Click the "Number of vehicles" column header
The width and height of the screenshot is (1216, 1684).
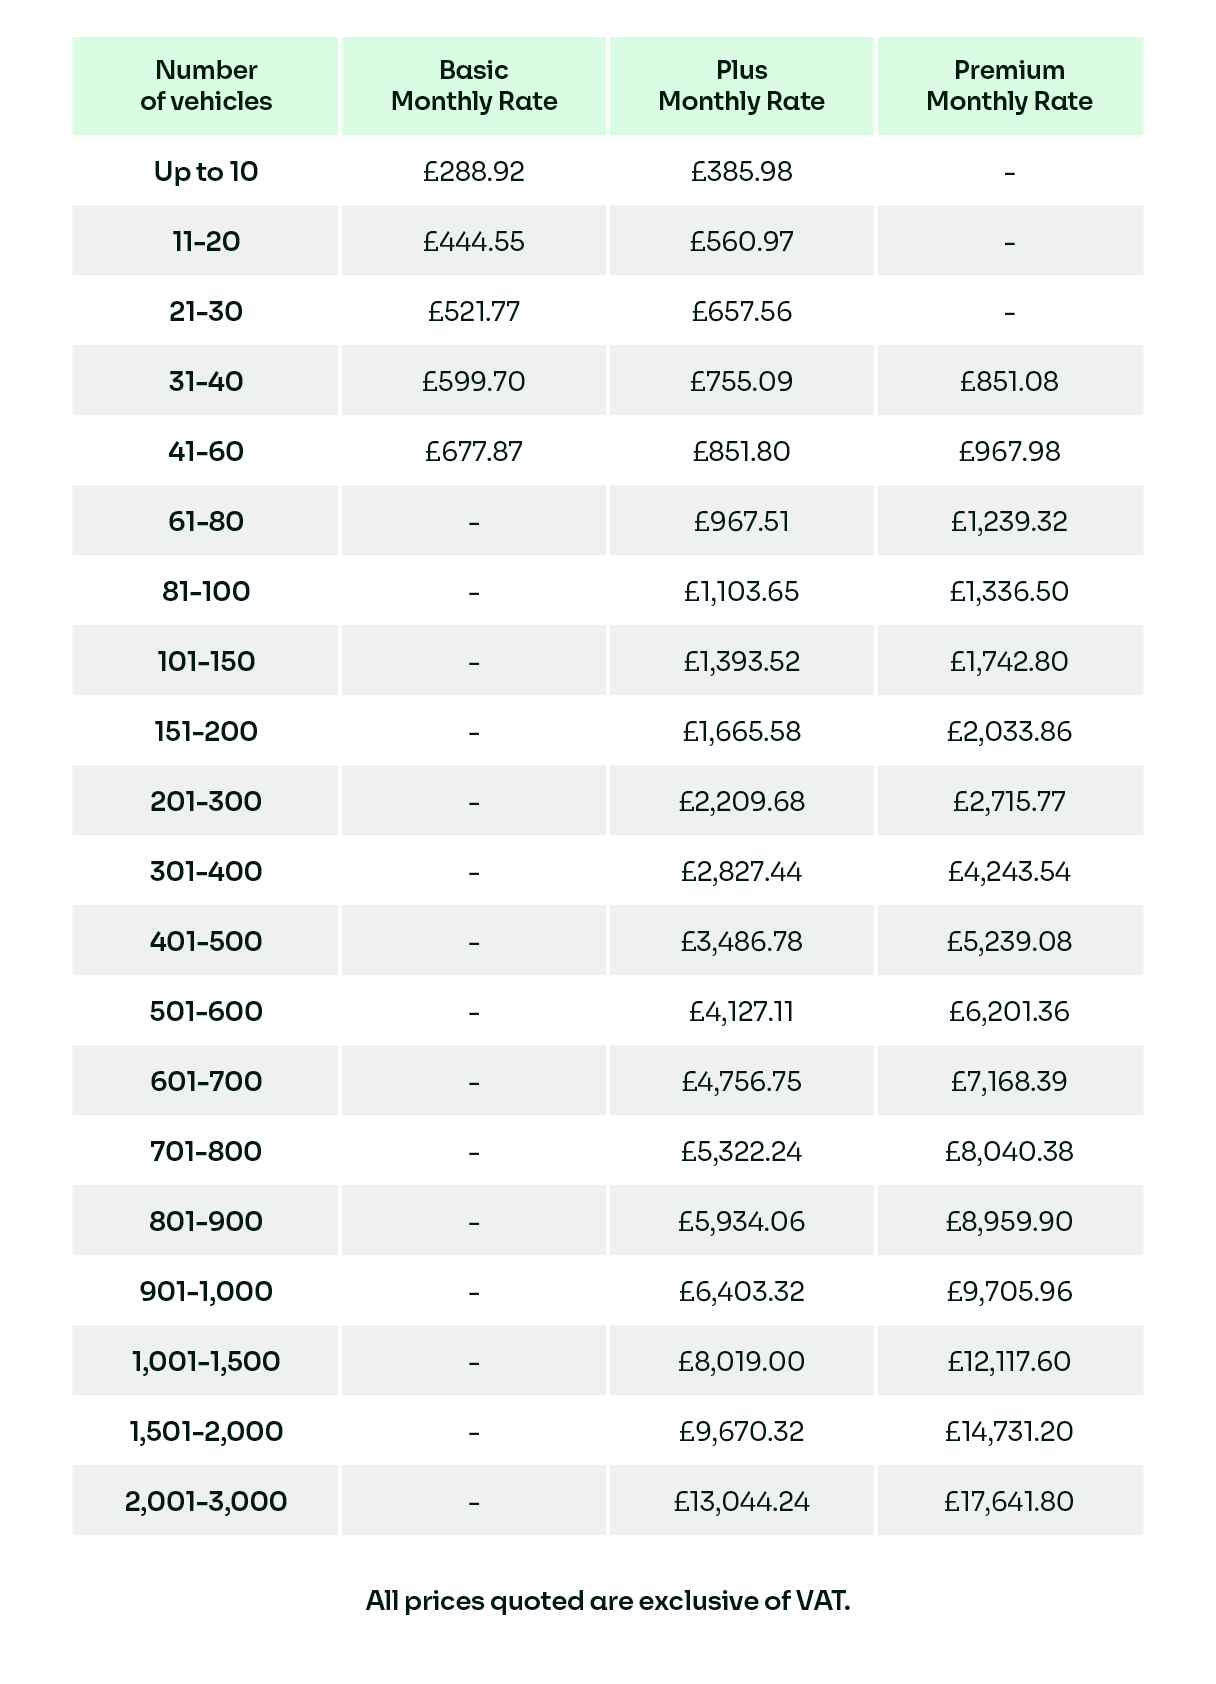(206, 86)
